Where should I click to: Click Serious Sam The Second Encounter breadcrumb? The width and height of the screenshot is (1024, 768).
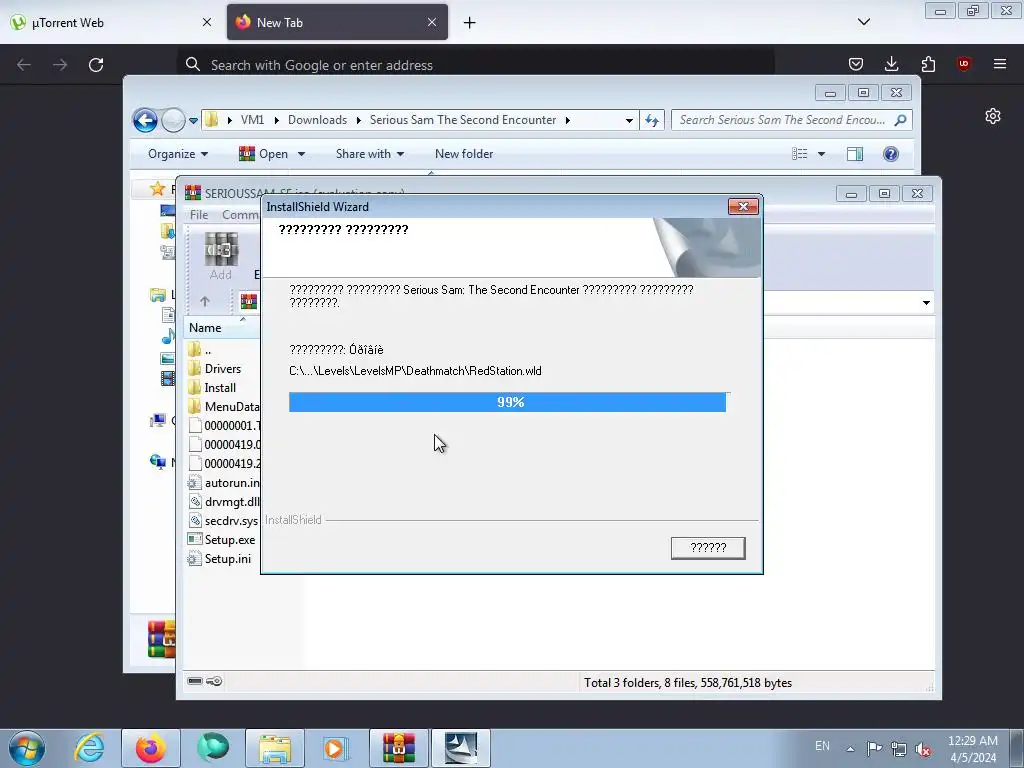point(463,120)
